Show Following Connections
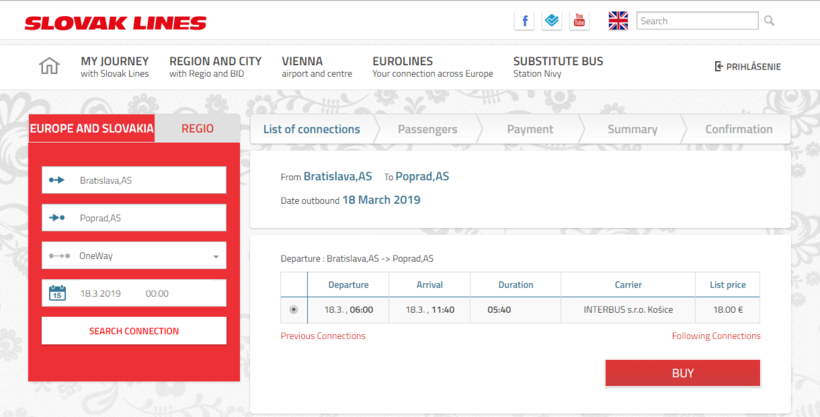Viewport: 820px width, 417px height. (x=715, y=336)
